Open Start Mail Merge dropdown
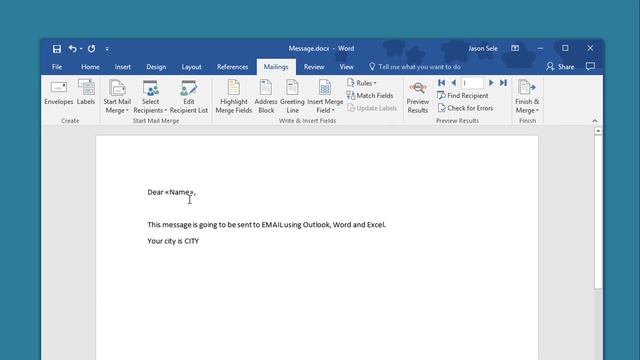This screenshot has height=360, width=640. [117, 97]
